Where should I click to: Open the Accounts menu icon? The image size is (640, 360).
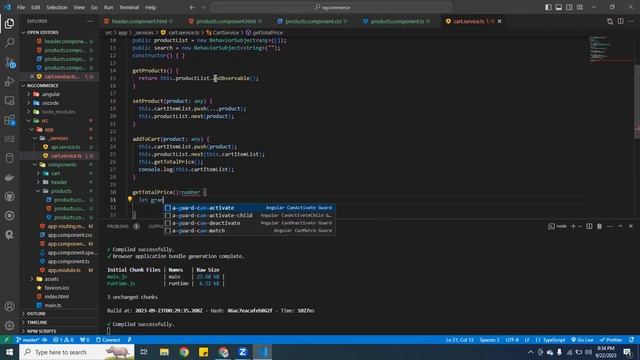(x=9, y=306)
